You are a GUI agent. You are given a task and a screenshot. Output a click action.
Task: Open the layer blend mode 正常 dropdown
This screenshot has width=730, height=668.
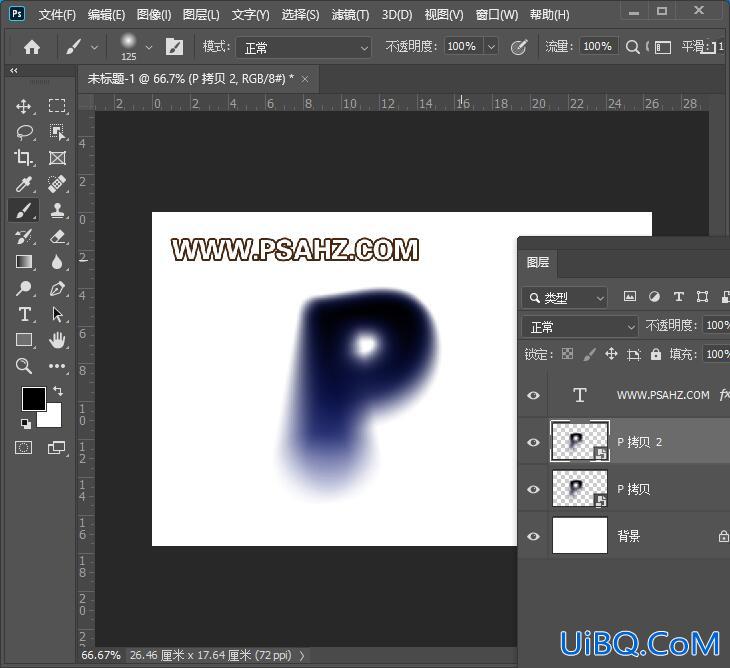(x=580, y=327)
